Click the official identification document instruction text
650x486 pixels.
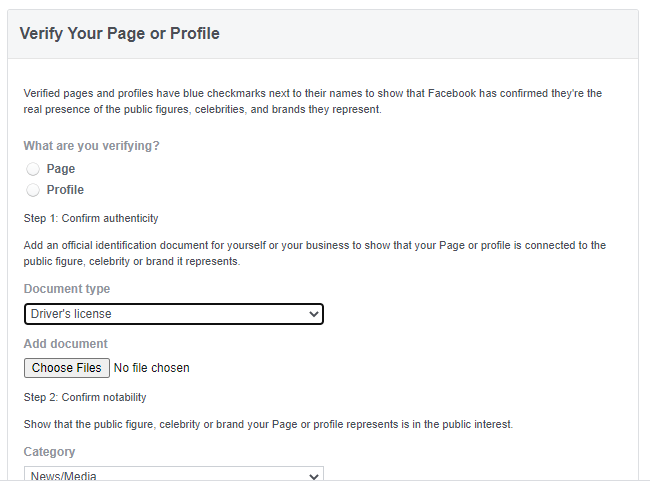point(314,253)
